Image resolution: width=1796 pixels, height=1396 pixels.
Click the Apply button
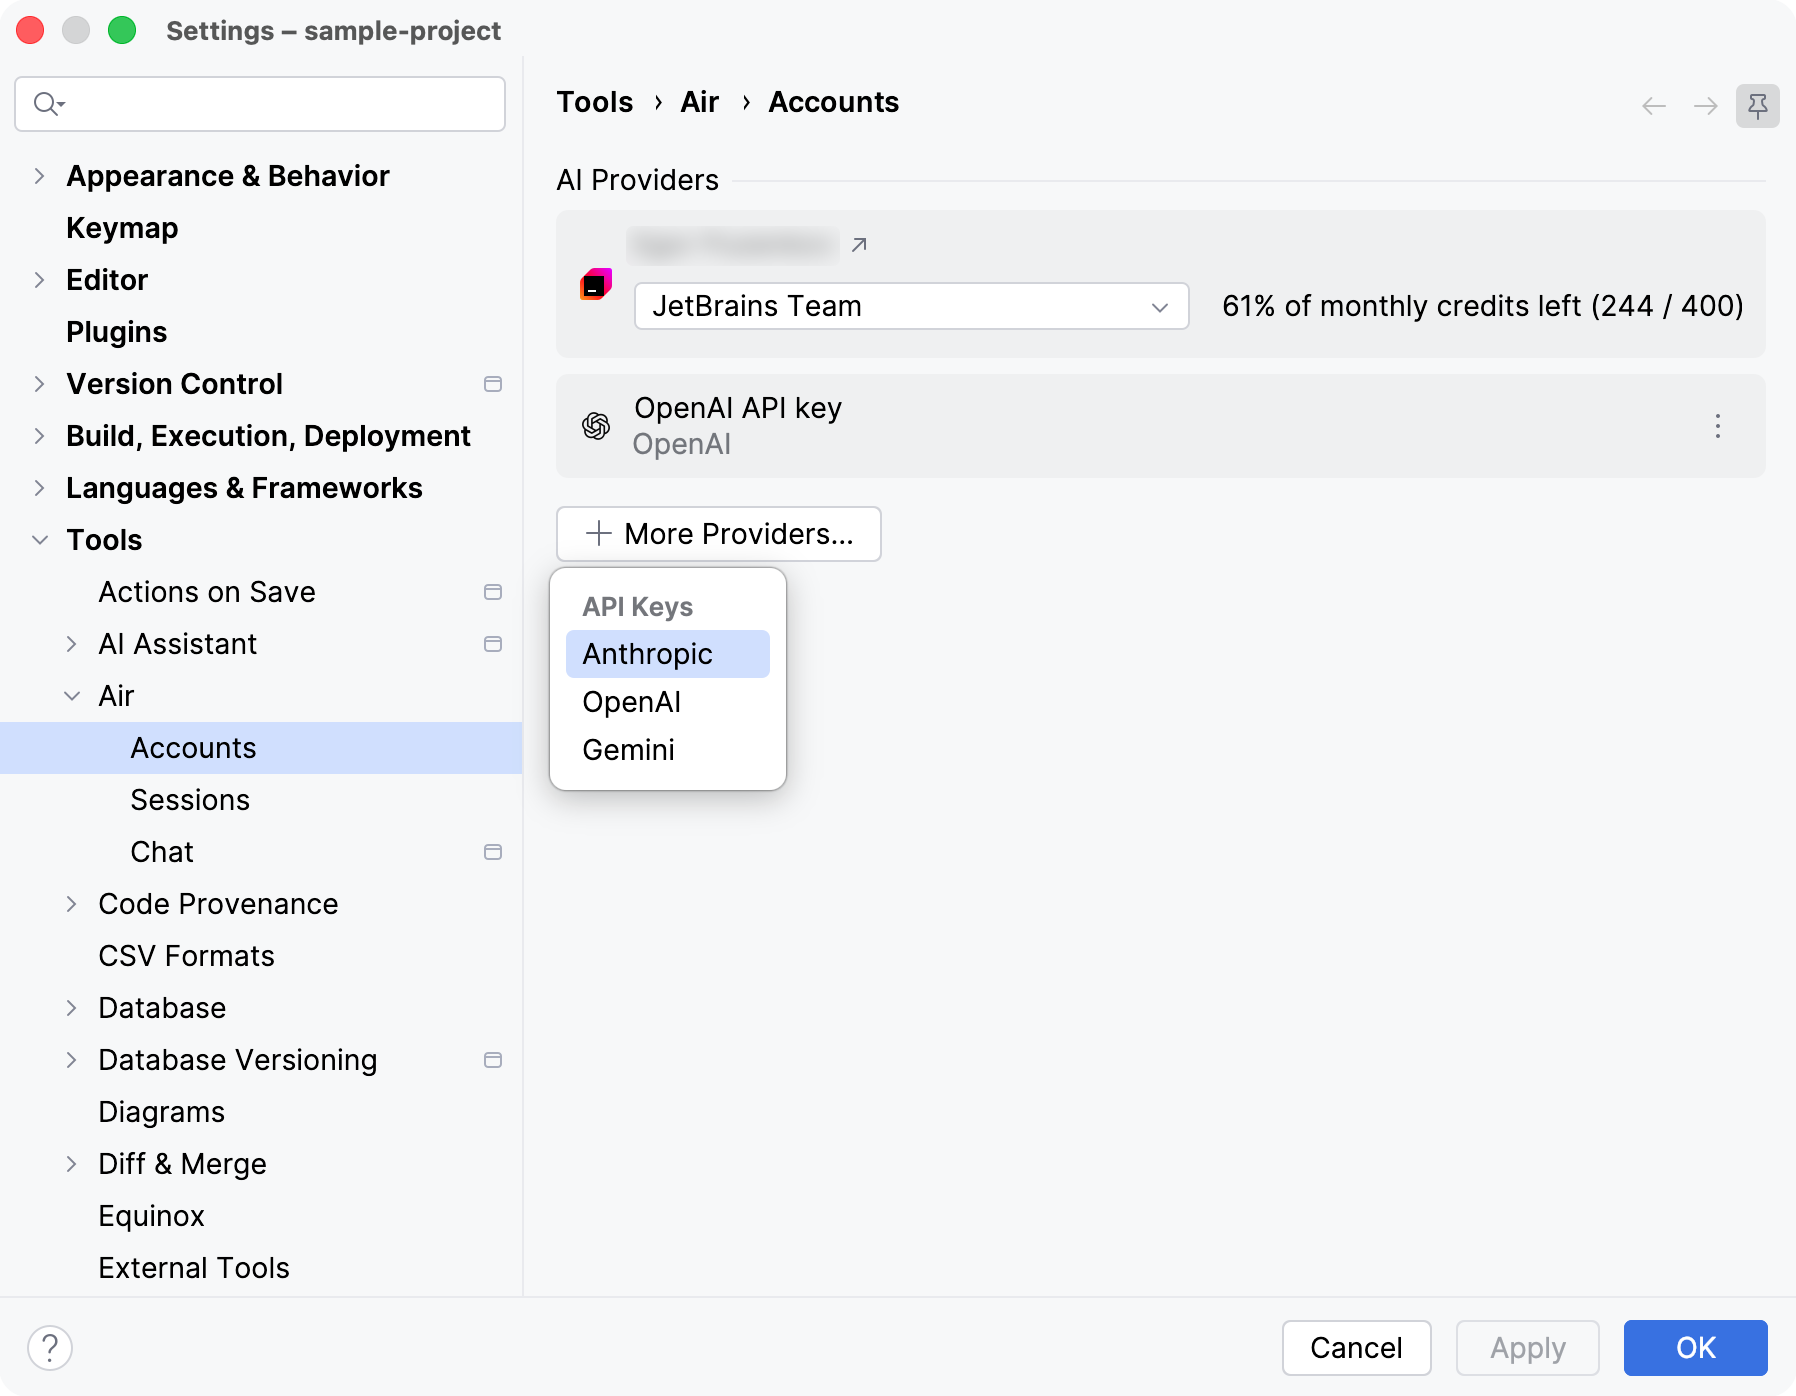[1528, 1348]
